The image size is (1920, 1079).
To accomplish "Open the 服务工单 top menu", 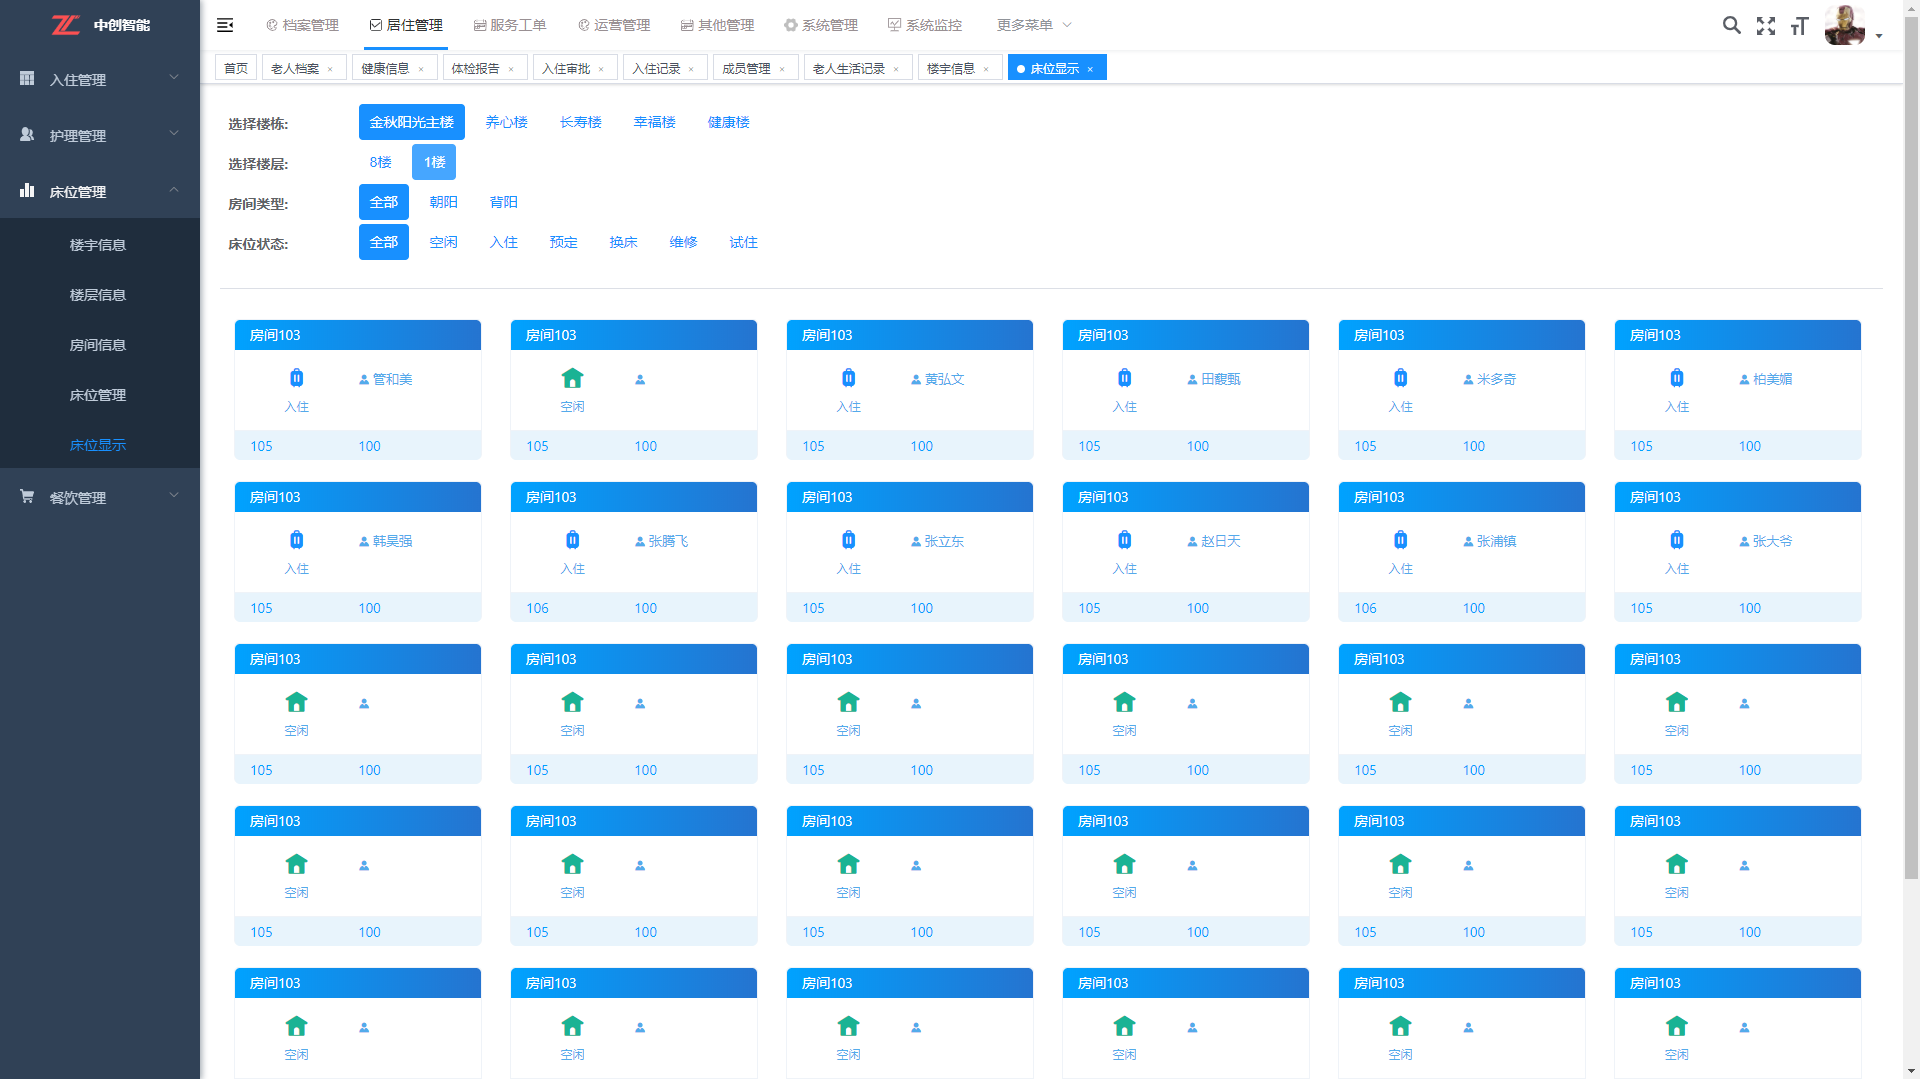I will pyautogui.click(x=510, y=25).
